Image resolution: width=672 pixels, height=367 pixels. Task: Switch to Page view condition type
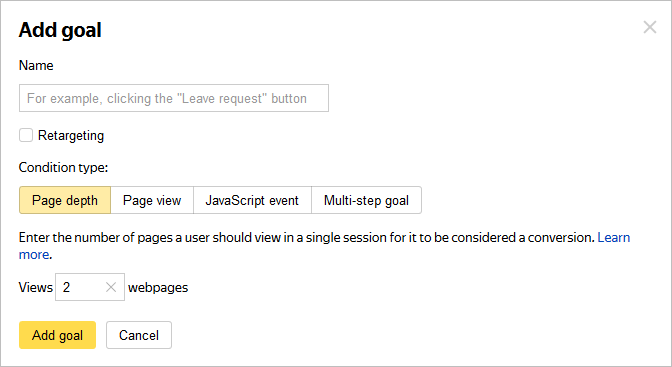152,200
